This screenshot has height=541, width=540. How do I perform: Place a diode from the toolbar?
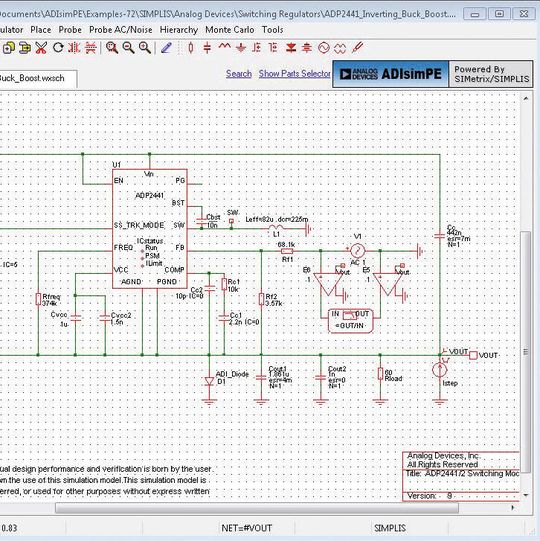point(291,48)
